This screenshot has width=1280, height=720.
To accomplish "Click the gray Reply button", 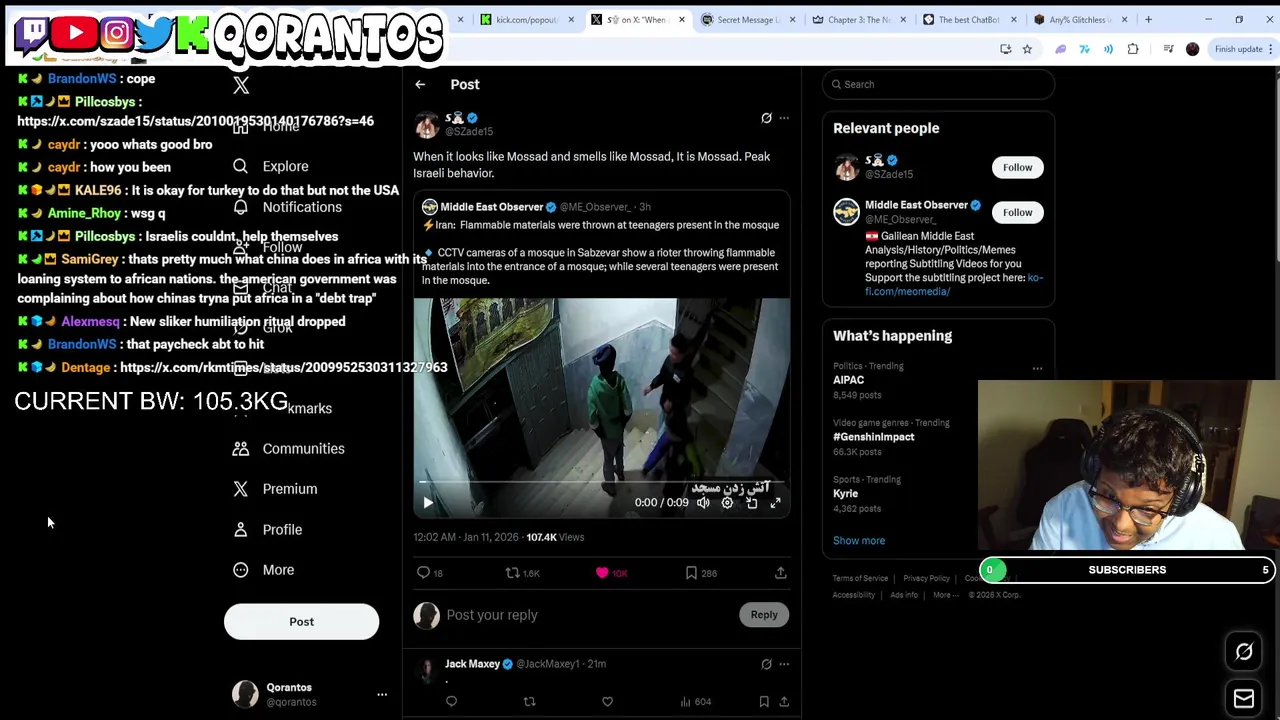I will click(x=764, y=615).
